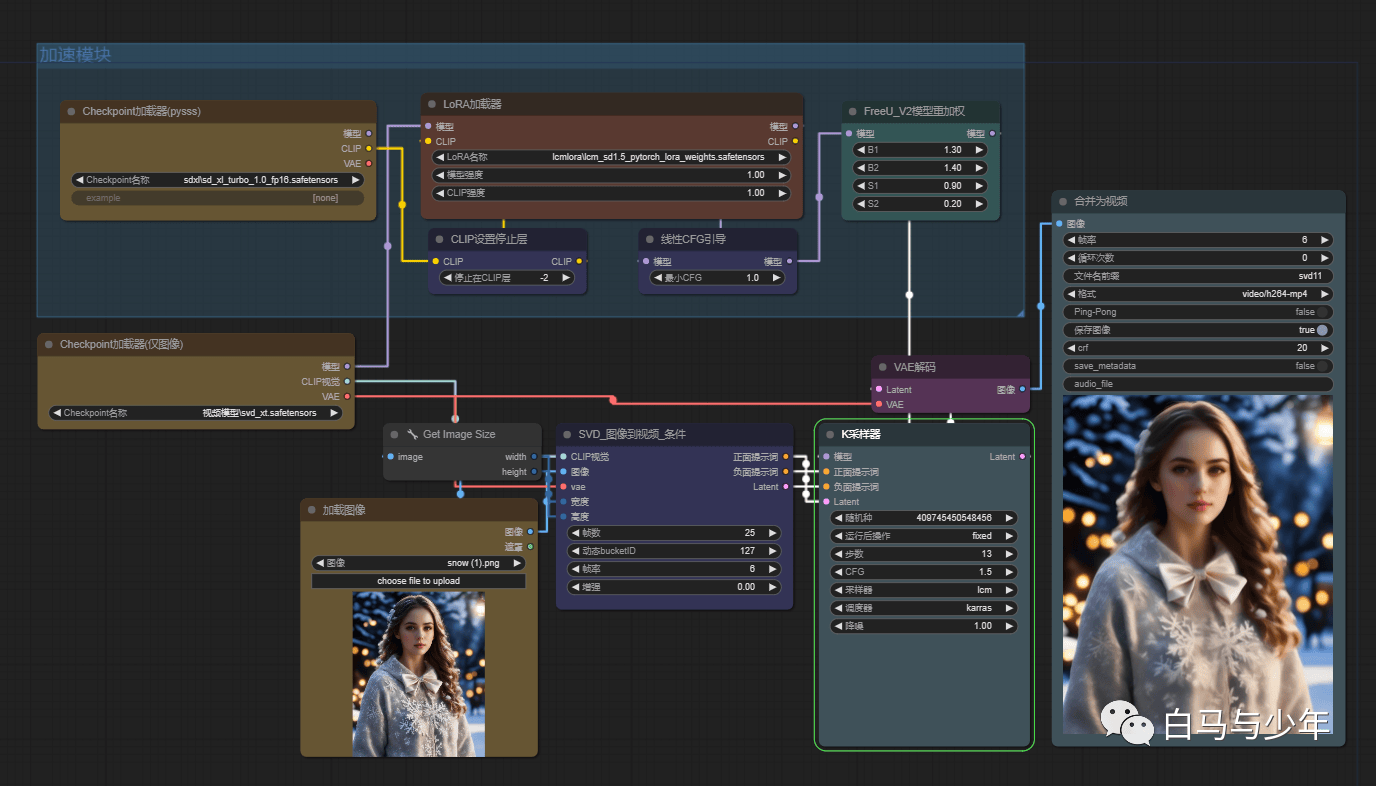Collapse the Checkpoint加载器(pysss) node via its title dot
The width and height of the screenshot is (1376, 786).
pos(71,112)
